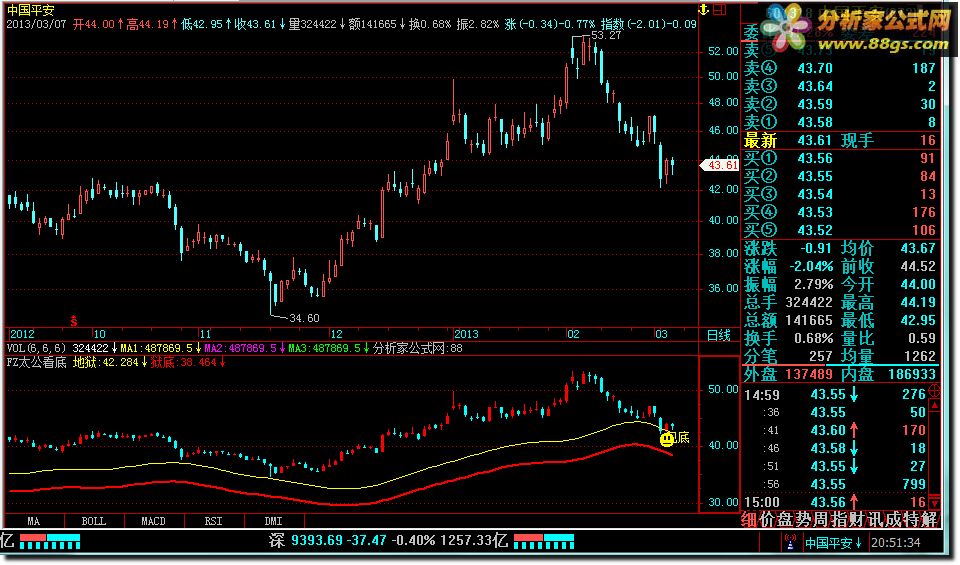Switch to the DMI indicator tab
The height and width of the screenshot is (565, 960).
click(274, 522)
